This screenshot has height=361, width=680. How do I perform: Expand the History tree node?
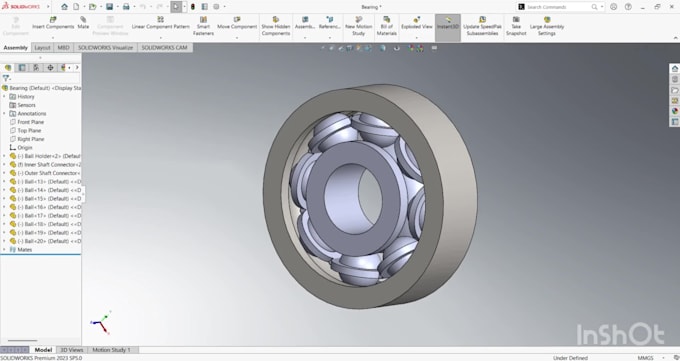click(x=4, y=96)
